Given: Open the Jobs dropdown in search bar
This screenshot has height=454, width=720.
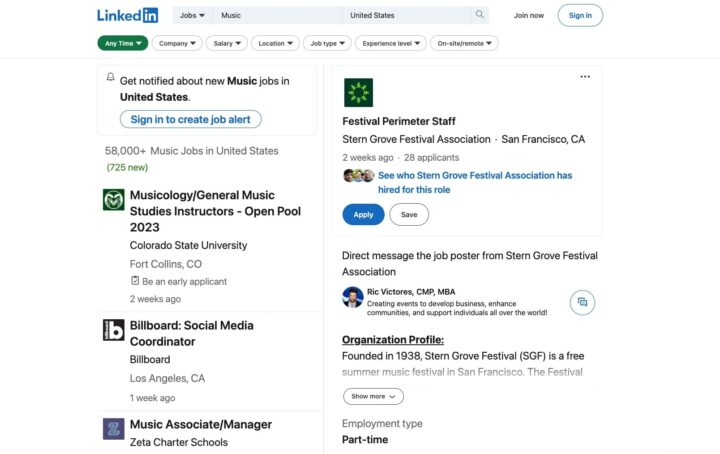Looking at the screenshot, I should (x=192, y=16).
